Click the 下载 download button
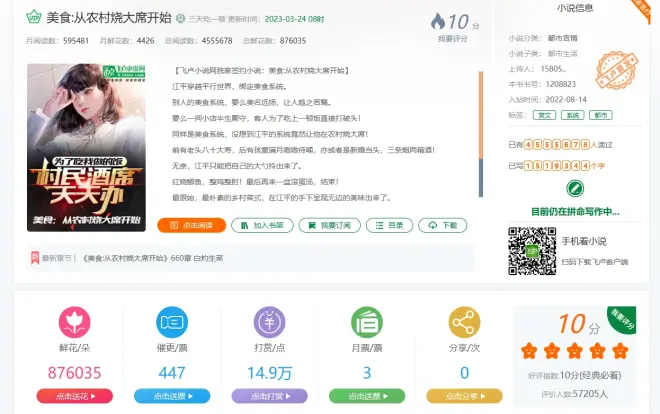The width and height of the screenshot is (660, 414). [443, 226]
